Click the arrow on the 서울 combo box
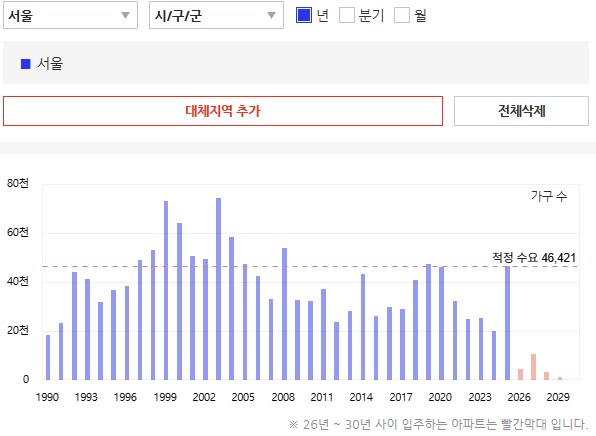Screen dimensions: 596x436 point(125,15)
